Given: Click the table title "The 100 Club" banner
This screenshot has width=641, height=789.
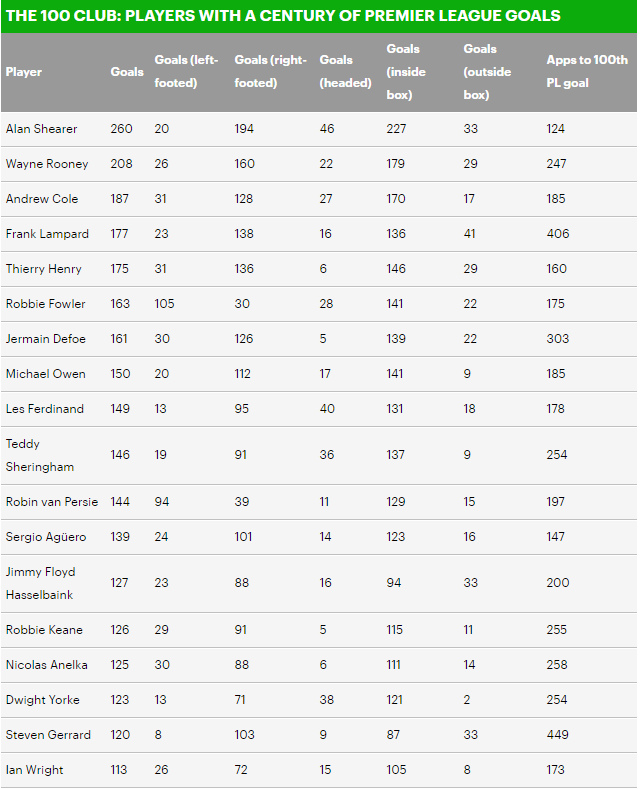Looking at the screenshot, I should 282,16.
